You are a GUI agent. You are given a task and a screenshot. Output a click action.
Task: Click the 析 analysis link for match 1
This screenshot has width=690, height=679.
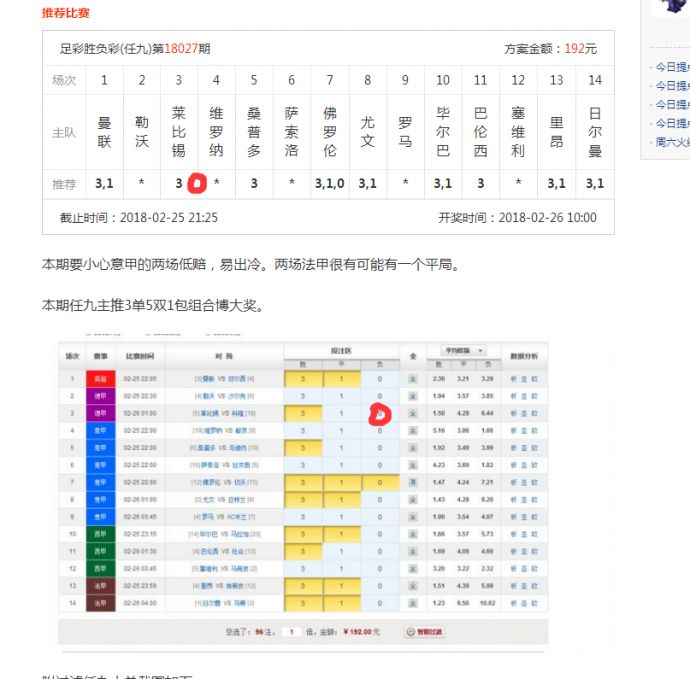[x=514, y=379]
